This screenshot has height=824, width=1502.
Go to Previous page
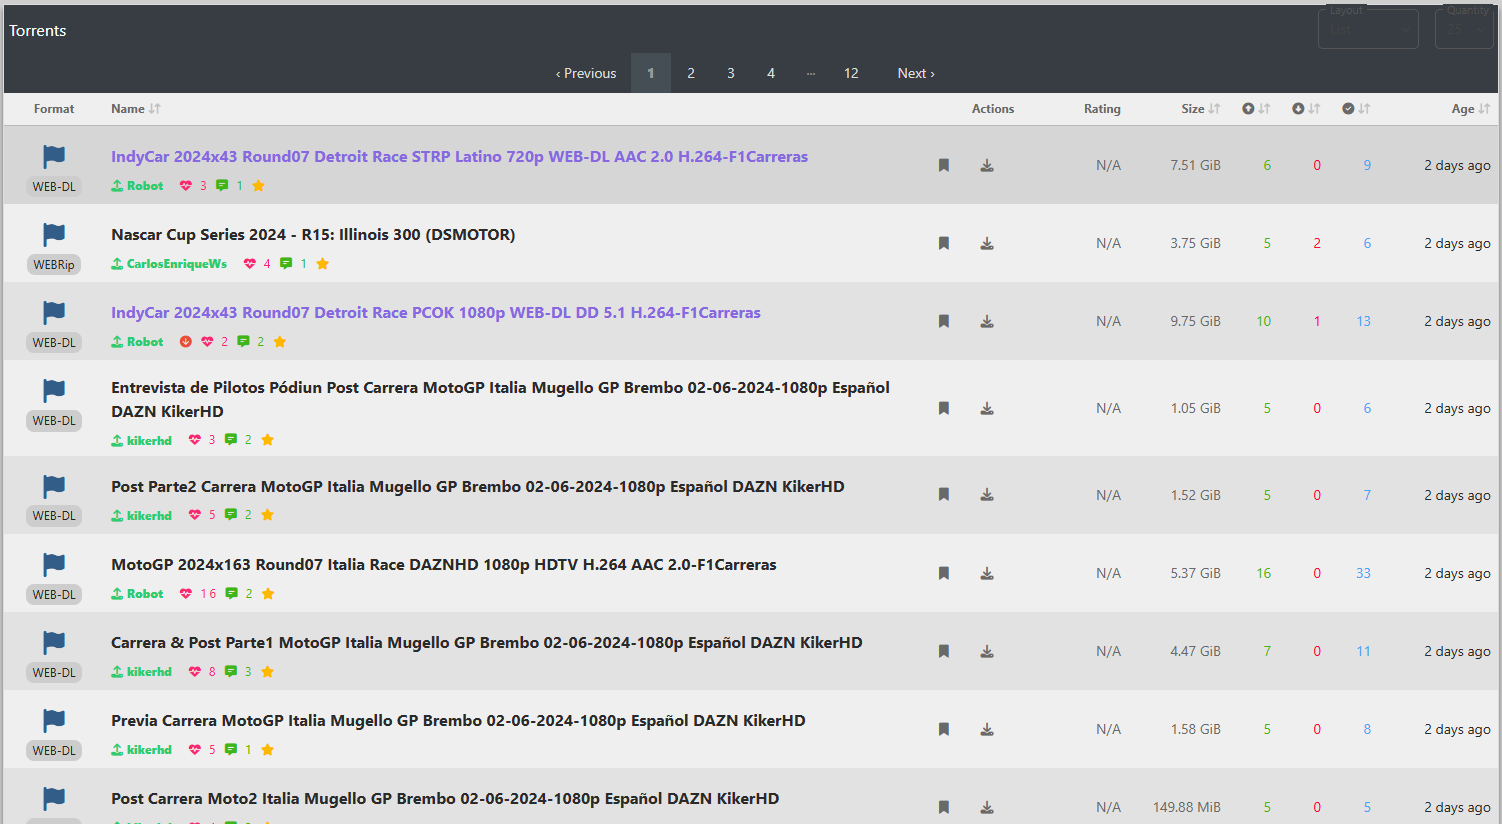[586, 73]
